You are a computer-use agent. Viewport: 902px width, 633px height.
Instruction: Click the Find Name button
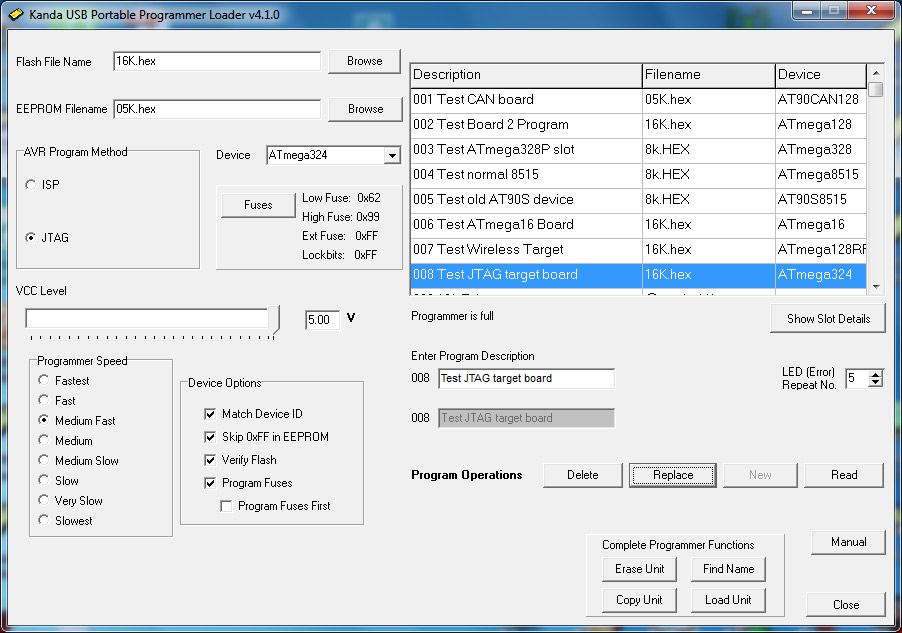(728, 569)
